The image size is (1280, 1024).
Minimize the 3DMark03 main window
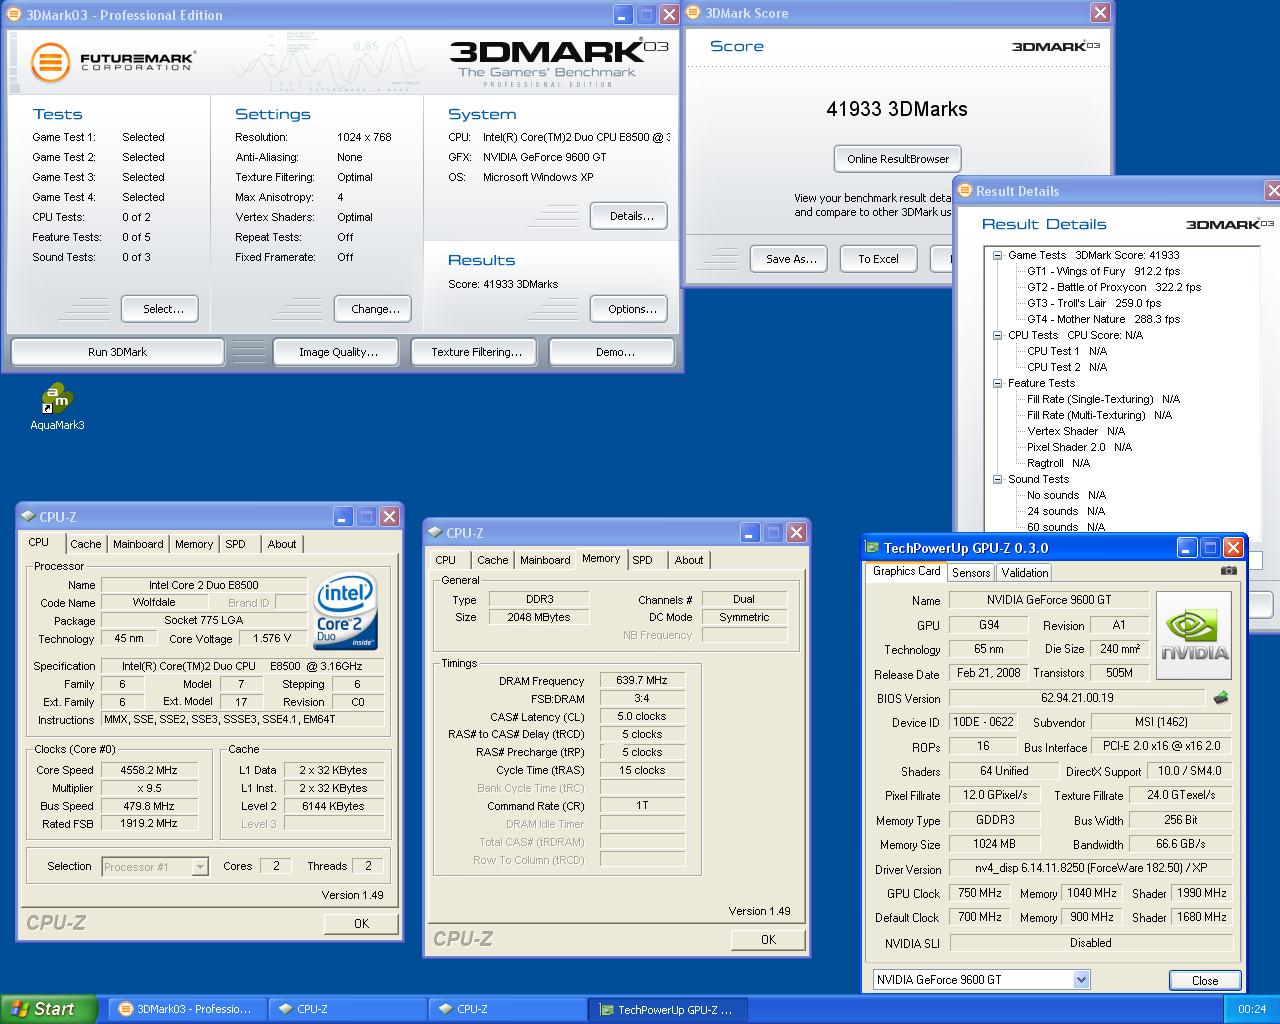[622, 15]
